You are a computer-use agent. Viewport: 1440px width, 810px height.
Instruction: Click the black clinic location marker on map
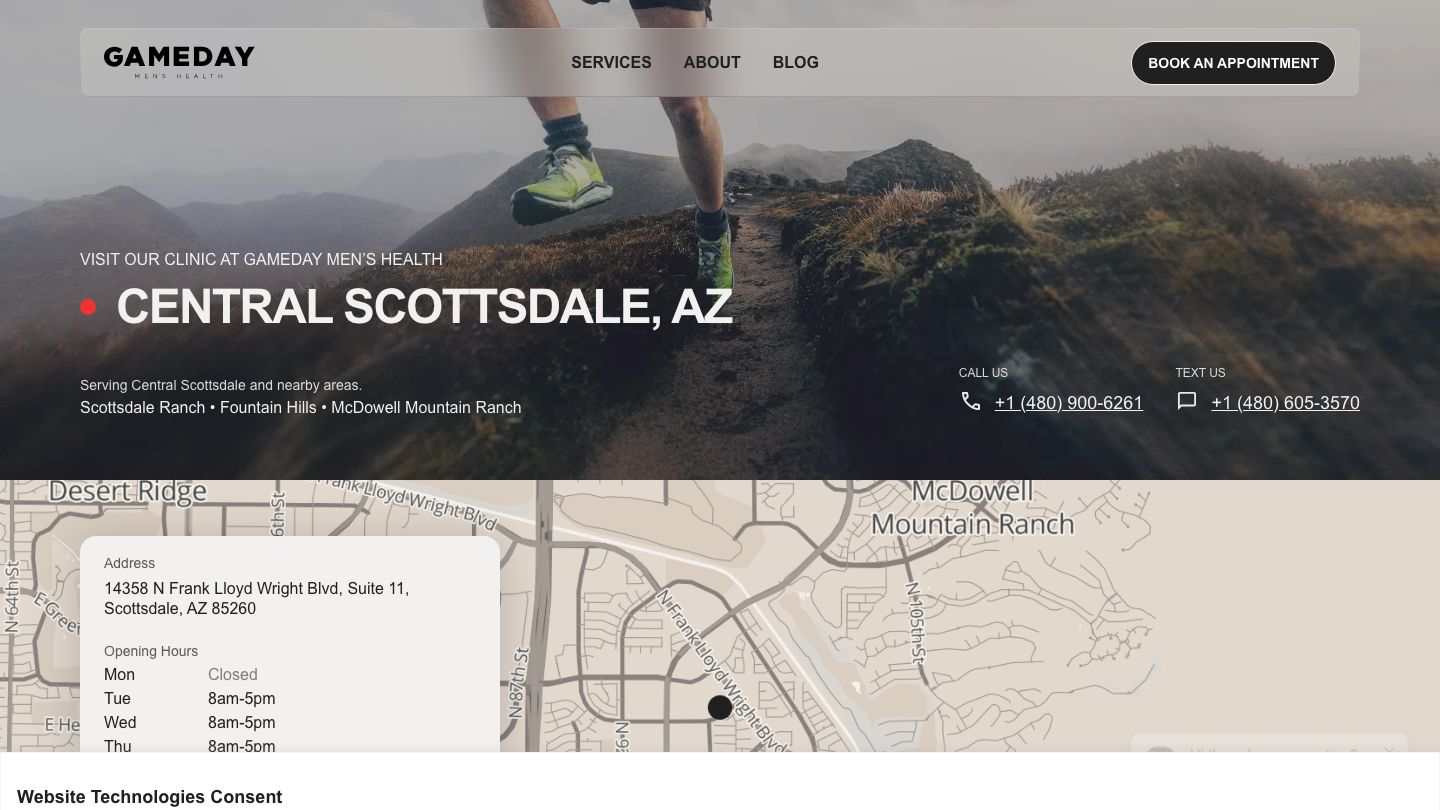pyautogui.click(x=720, y=707)
